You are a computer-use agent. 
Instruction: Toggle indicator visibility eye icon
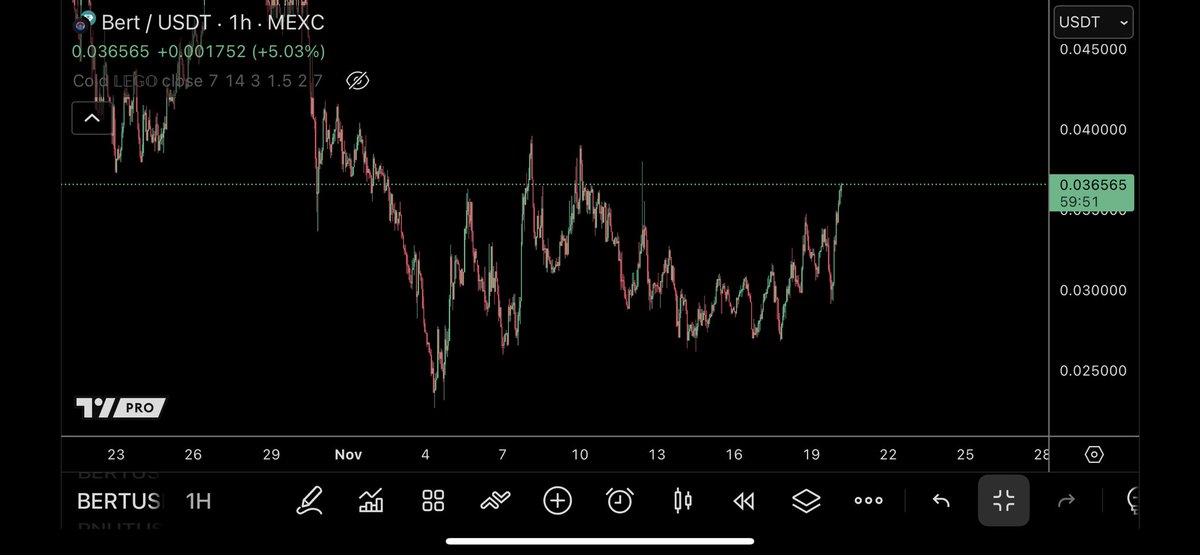coord(357,81)
